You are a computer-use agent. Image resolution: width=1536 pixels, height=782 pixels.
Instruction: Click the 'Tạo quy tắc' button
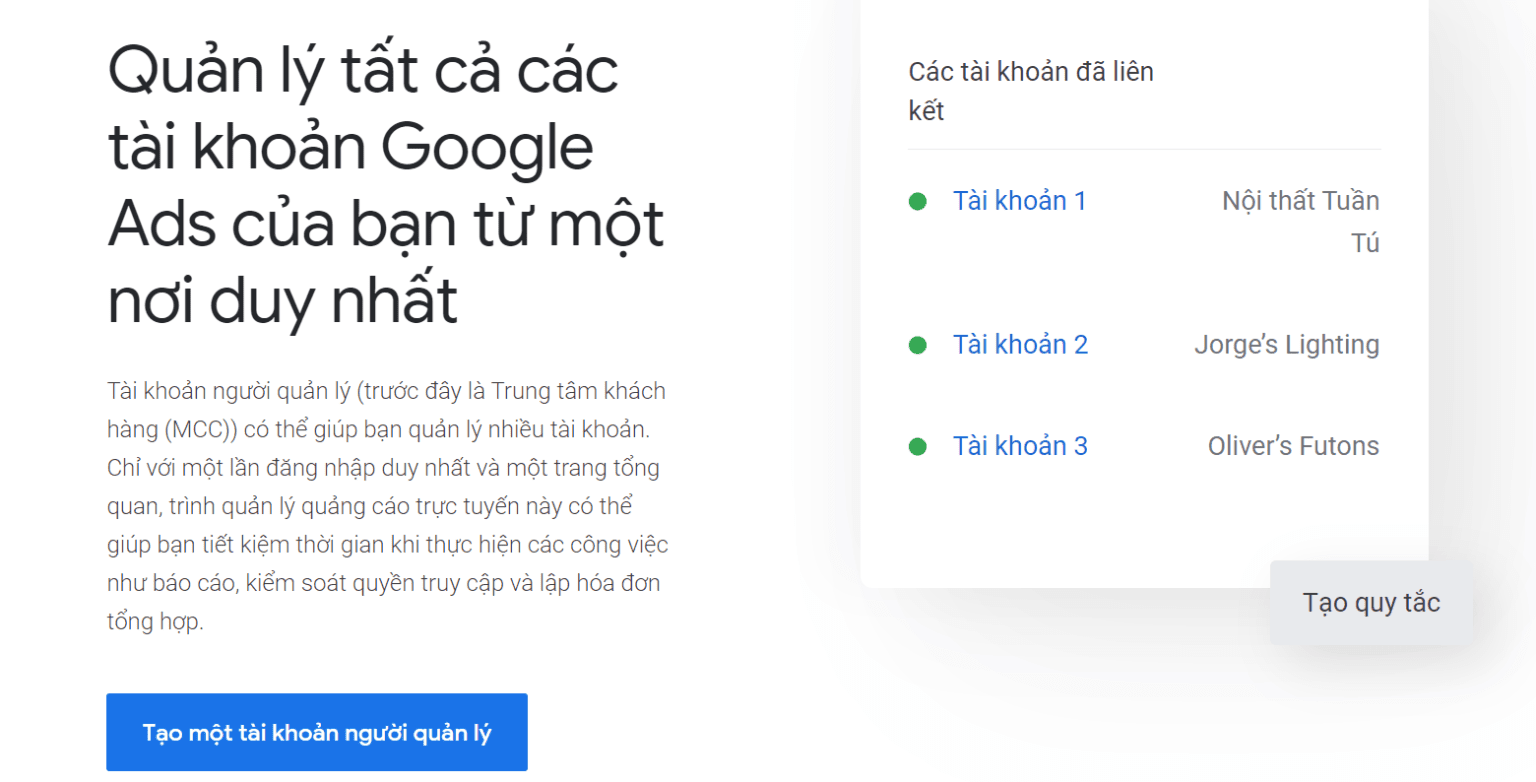pos(1371,603)
